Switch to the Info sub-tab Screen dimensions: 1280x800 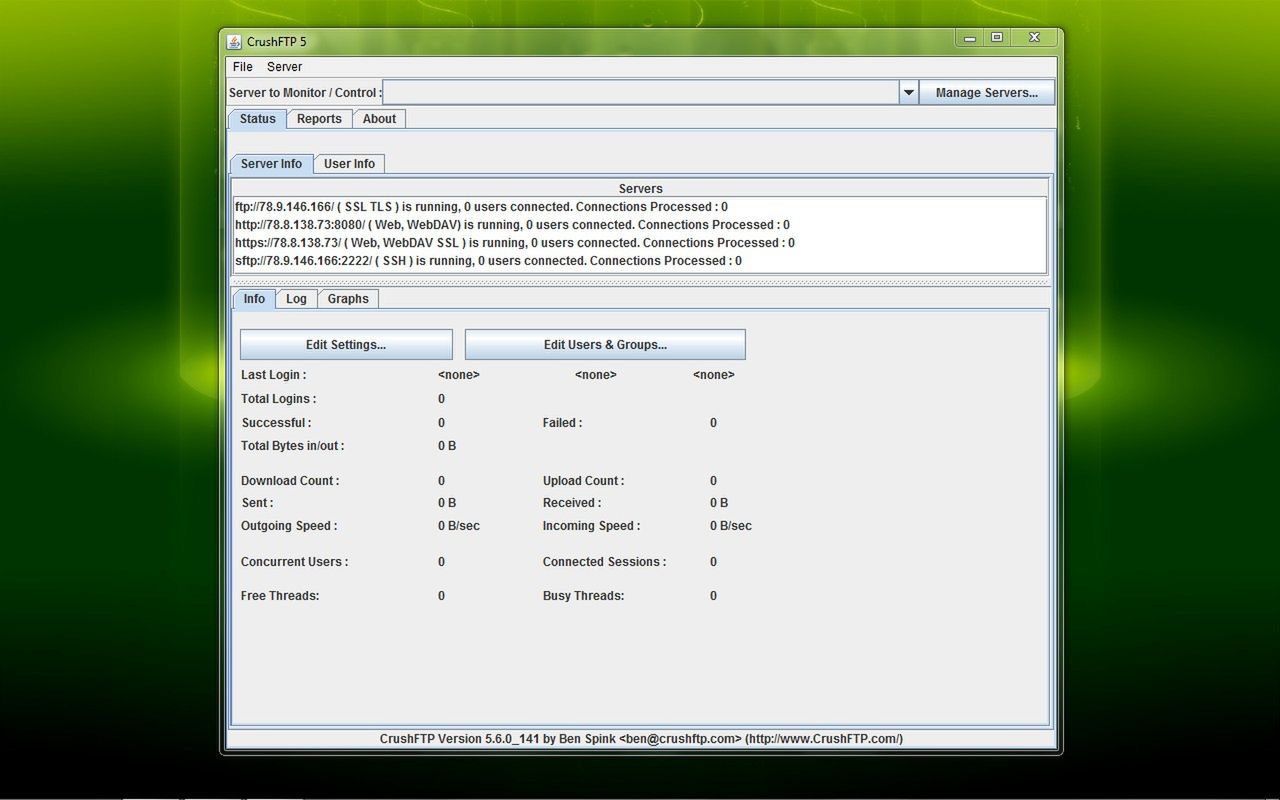[254, 299]
